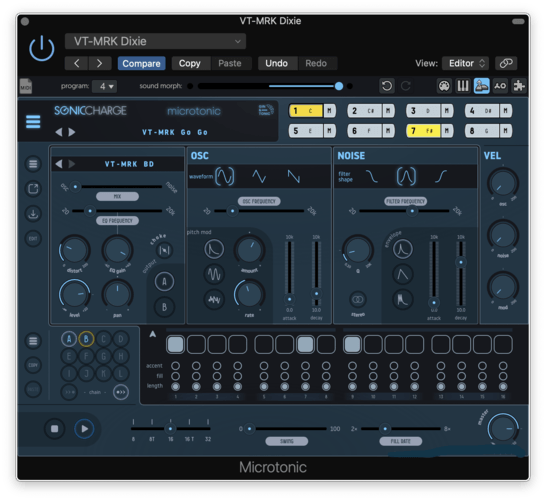
Task: Click the highlighted joystick controller icon
Action: point(482,86)
